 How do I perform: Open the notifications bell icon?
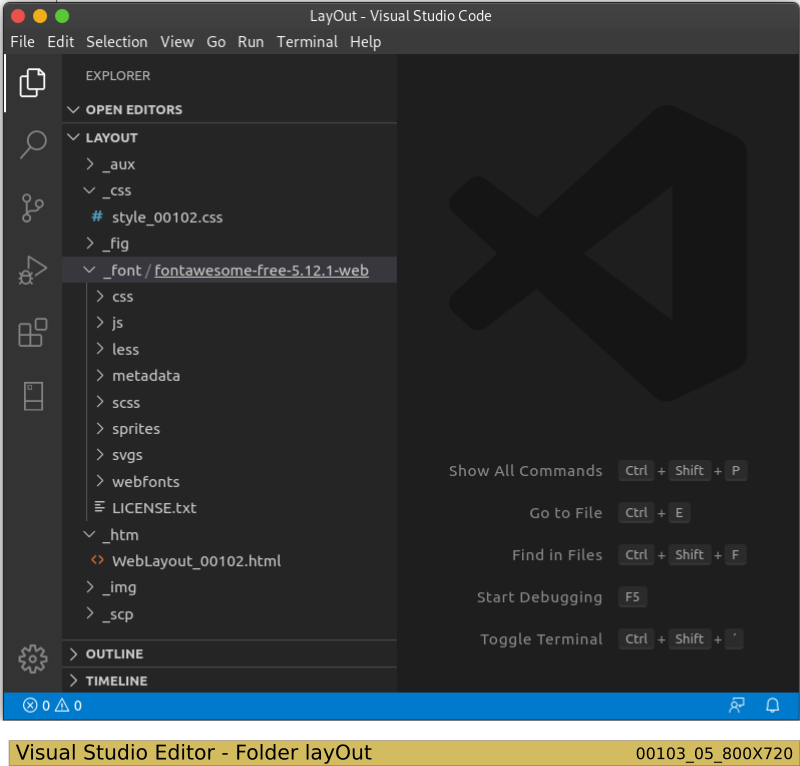[x=772, y=705]
